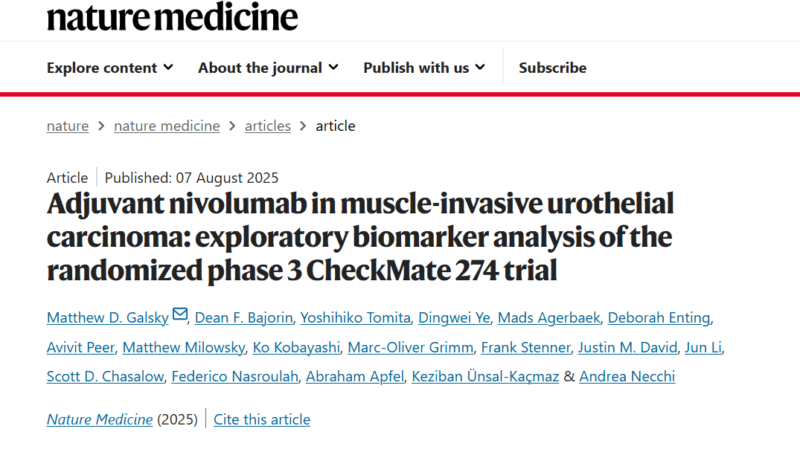This screenshot has height=449, width=800.
Task: Click the email envelope icon beside Matthew D. Galsky
Action: (180, 314)
